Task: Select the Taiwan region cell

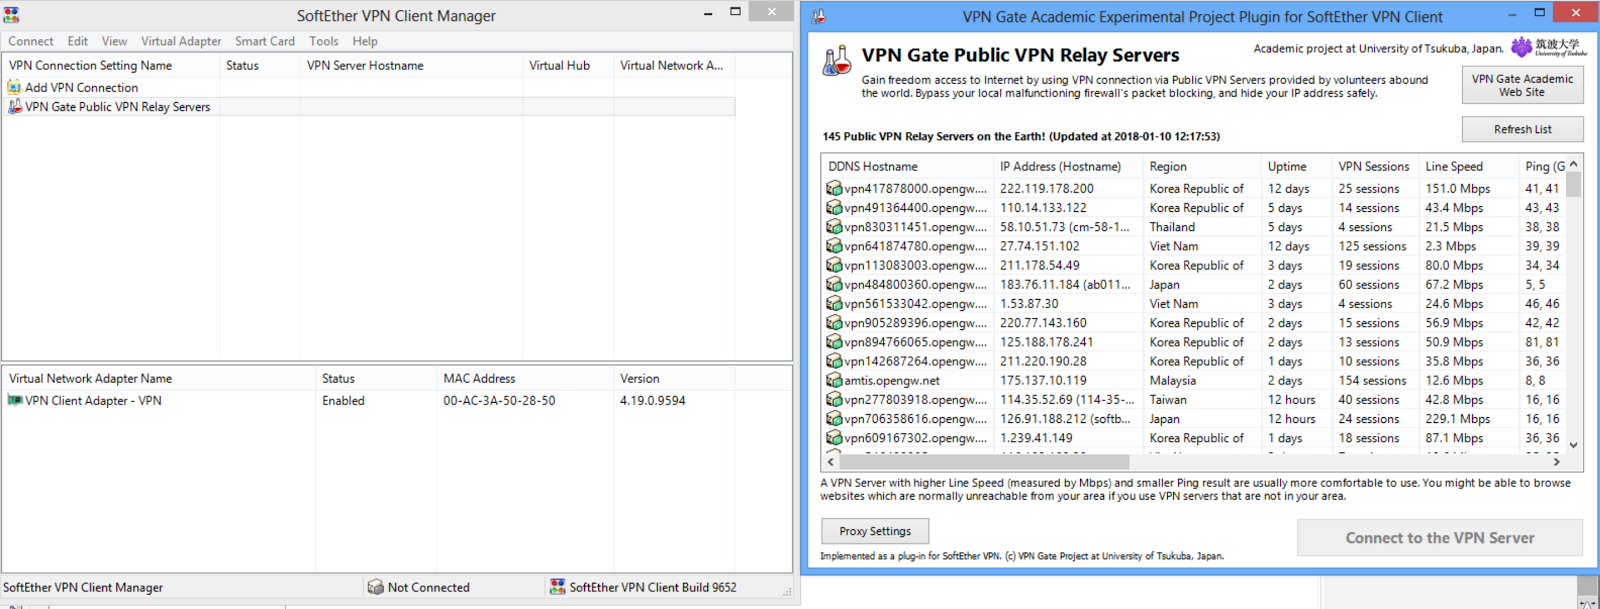Action: [x=1168, y=399]
